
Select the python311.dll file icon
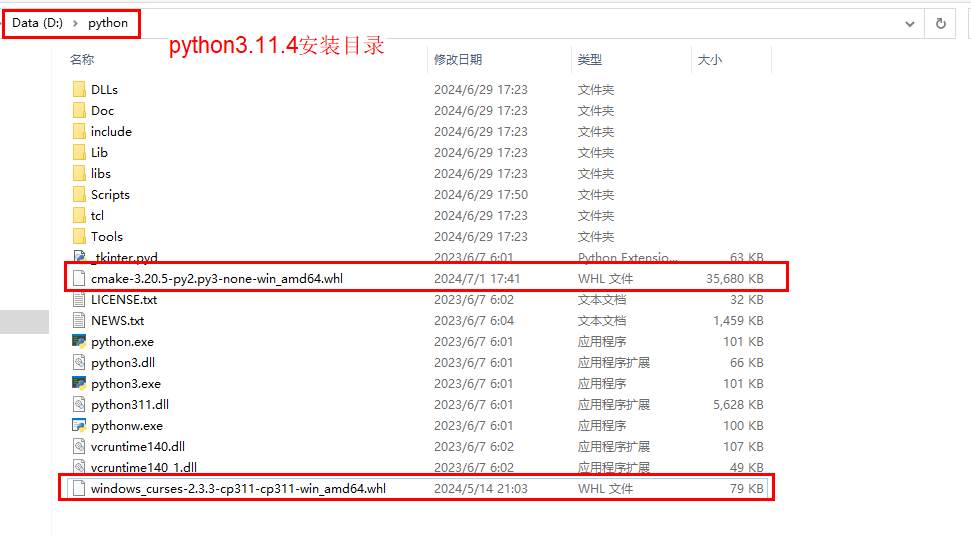pyautogui.click(x=80, y=404)
